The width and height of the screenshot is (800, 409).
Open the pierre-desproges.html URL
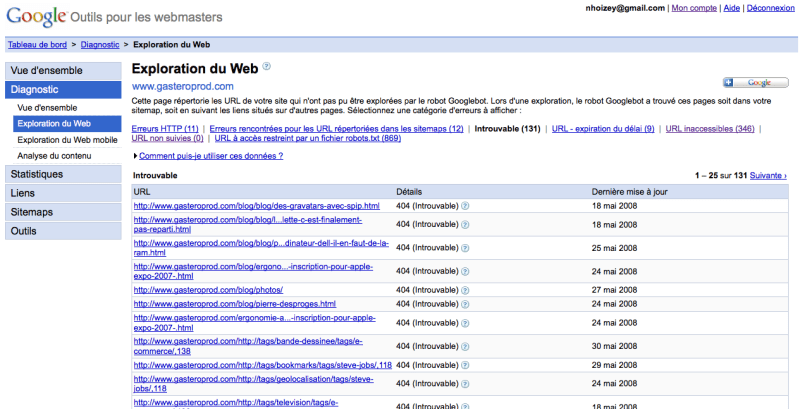235,304
